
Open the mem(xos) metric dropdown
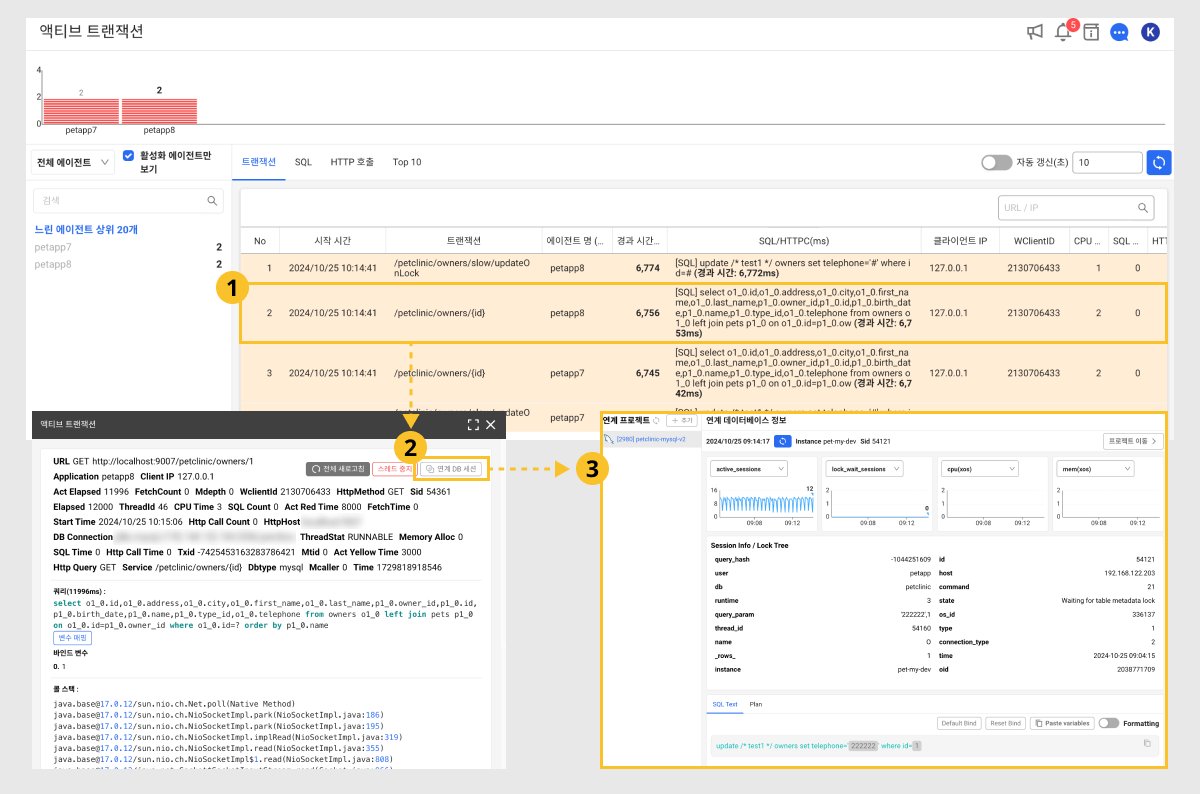(x=1094, y=468)
